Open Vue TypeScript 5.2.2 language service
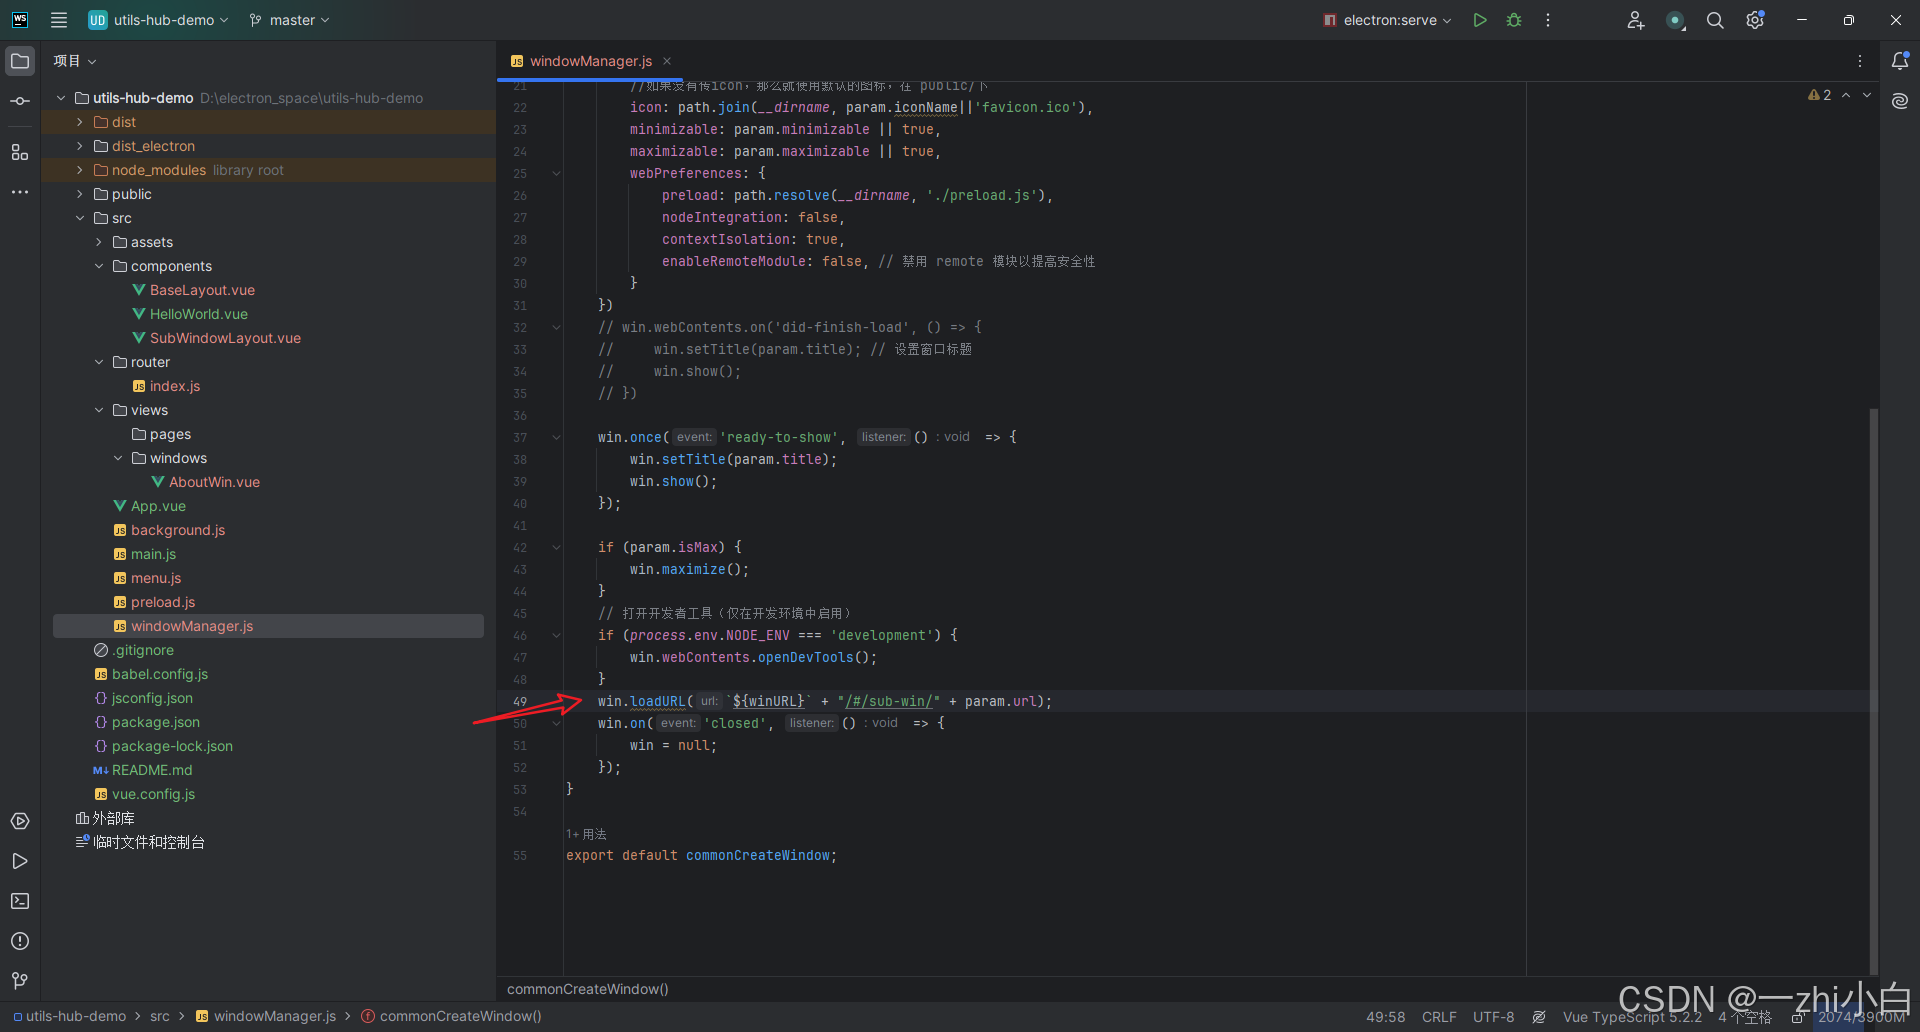Viewport: 1920px width, 1032px height. (1632, 1017)
